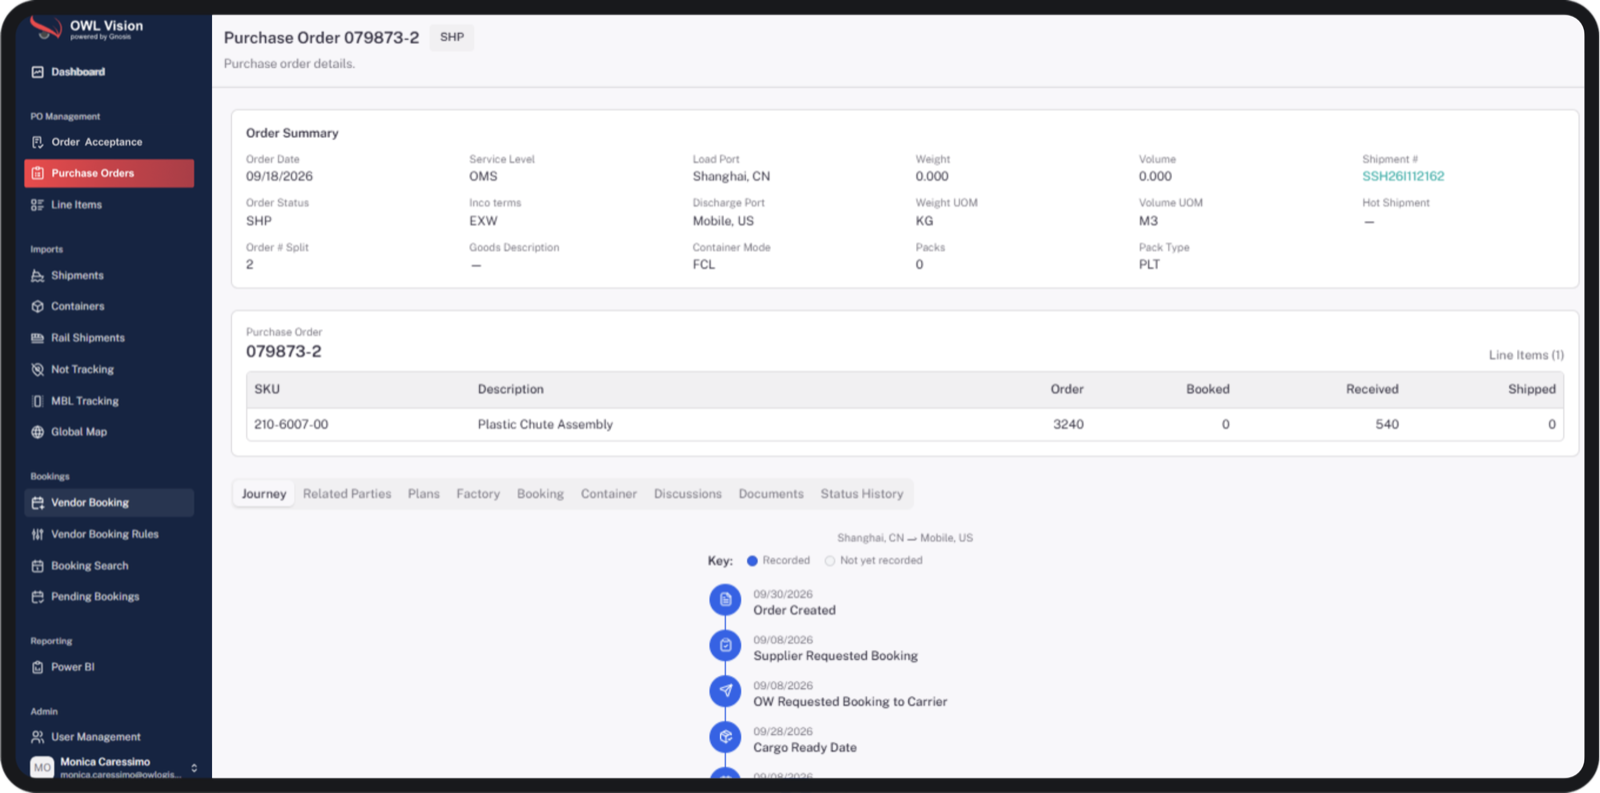
Task: Click the Received value 540
Action: (1387, 424)
